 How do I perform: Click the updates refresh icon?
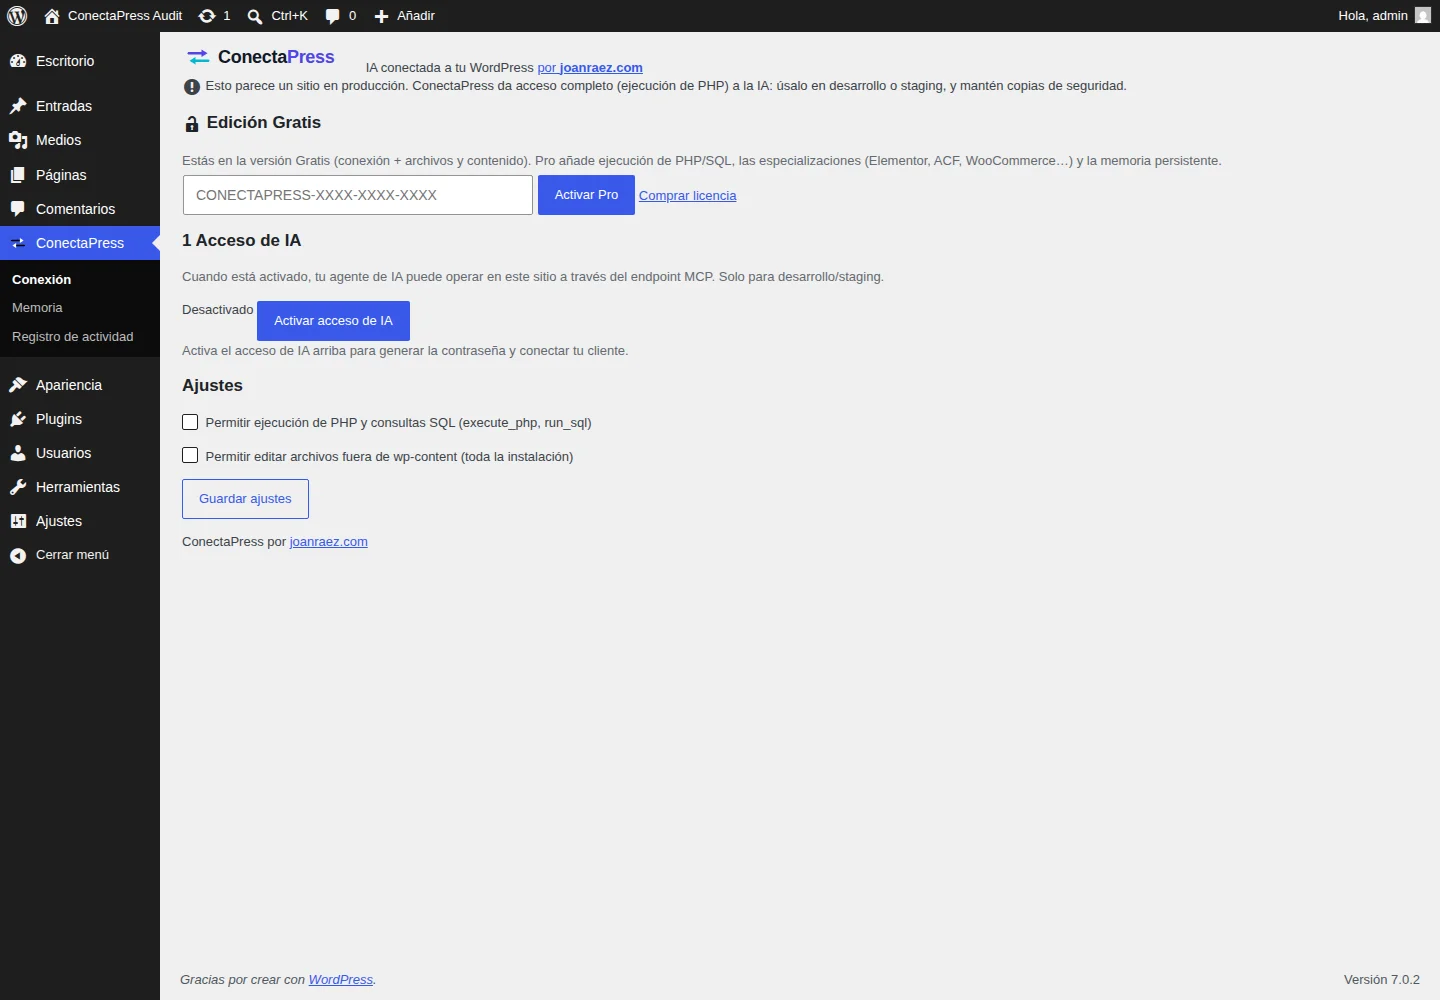tap(207, 16)
